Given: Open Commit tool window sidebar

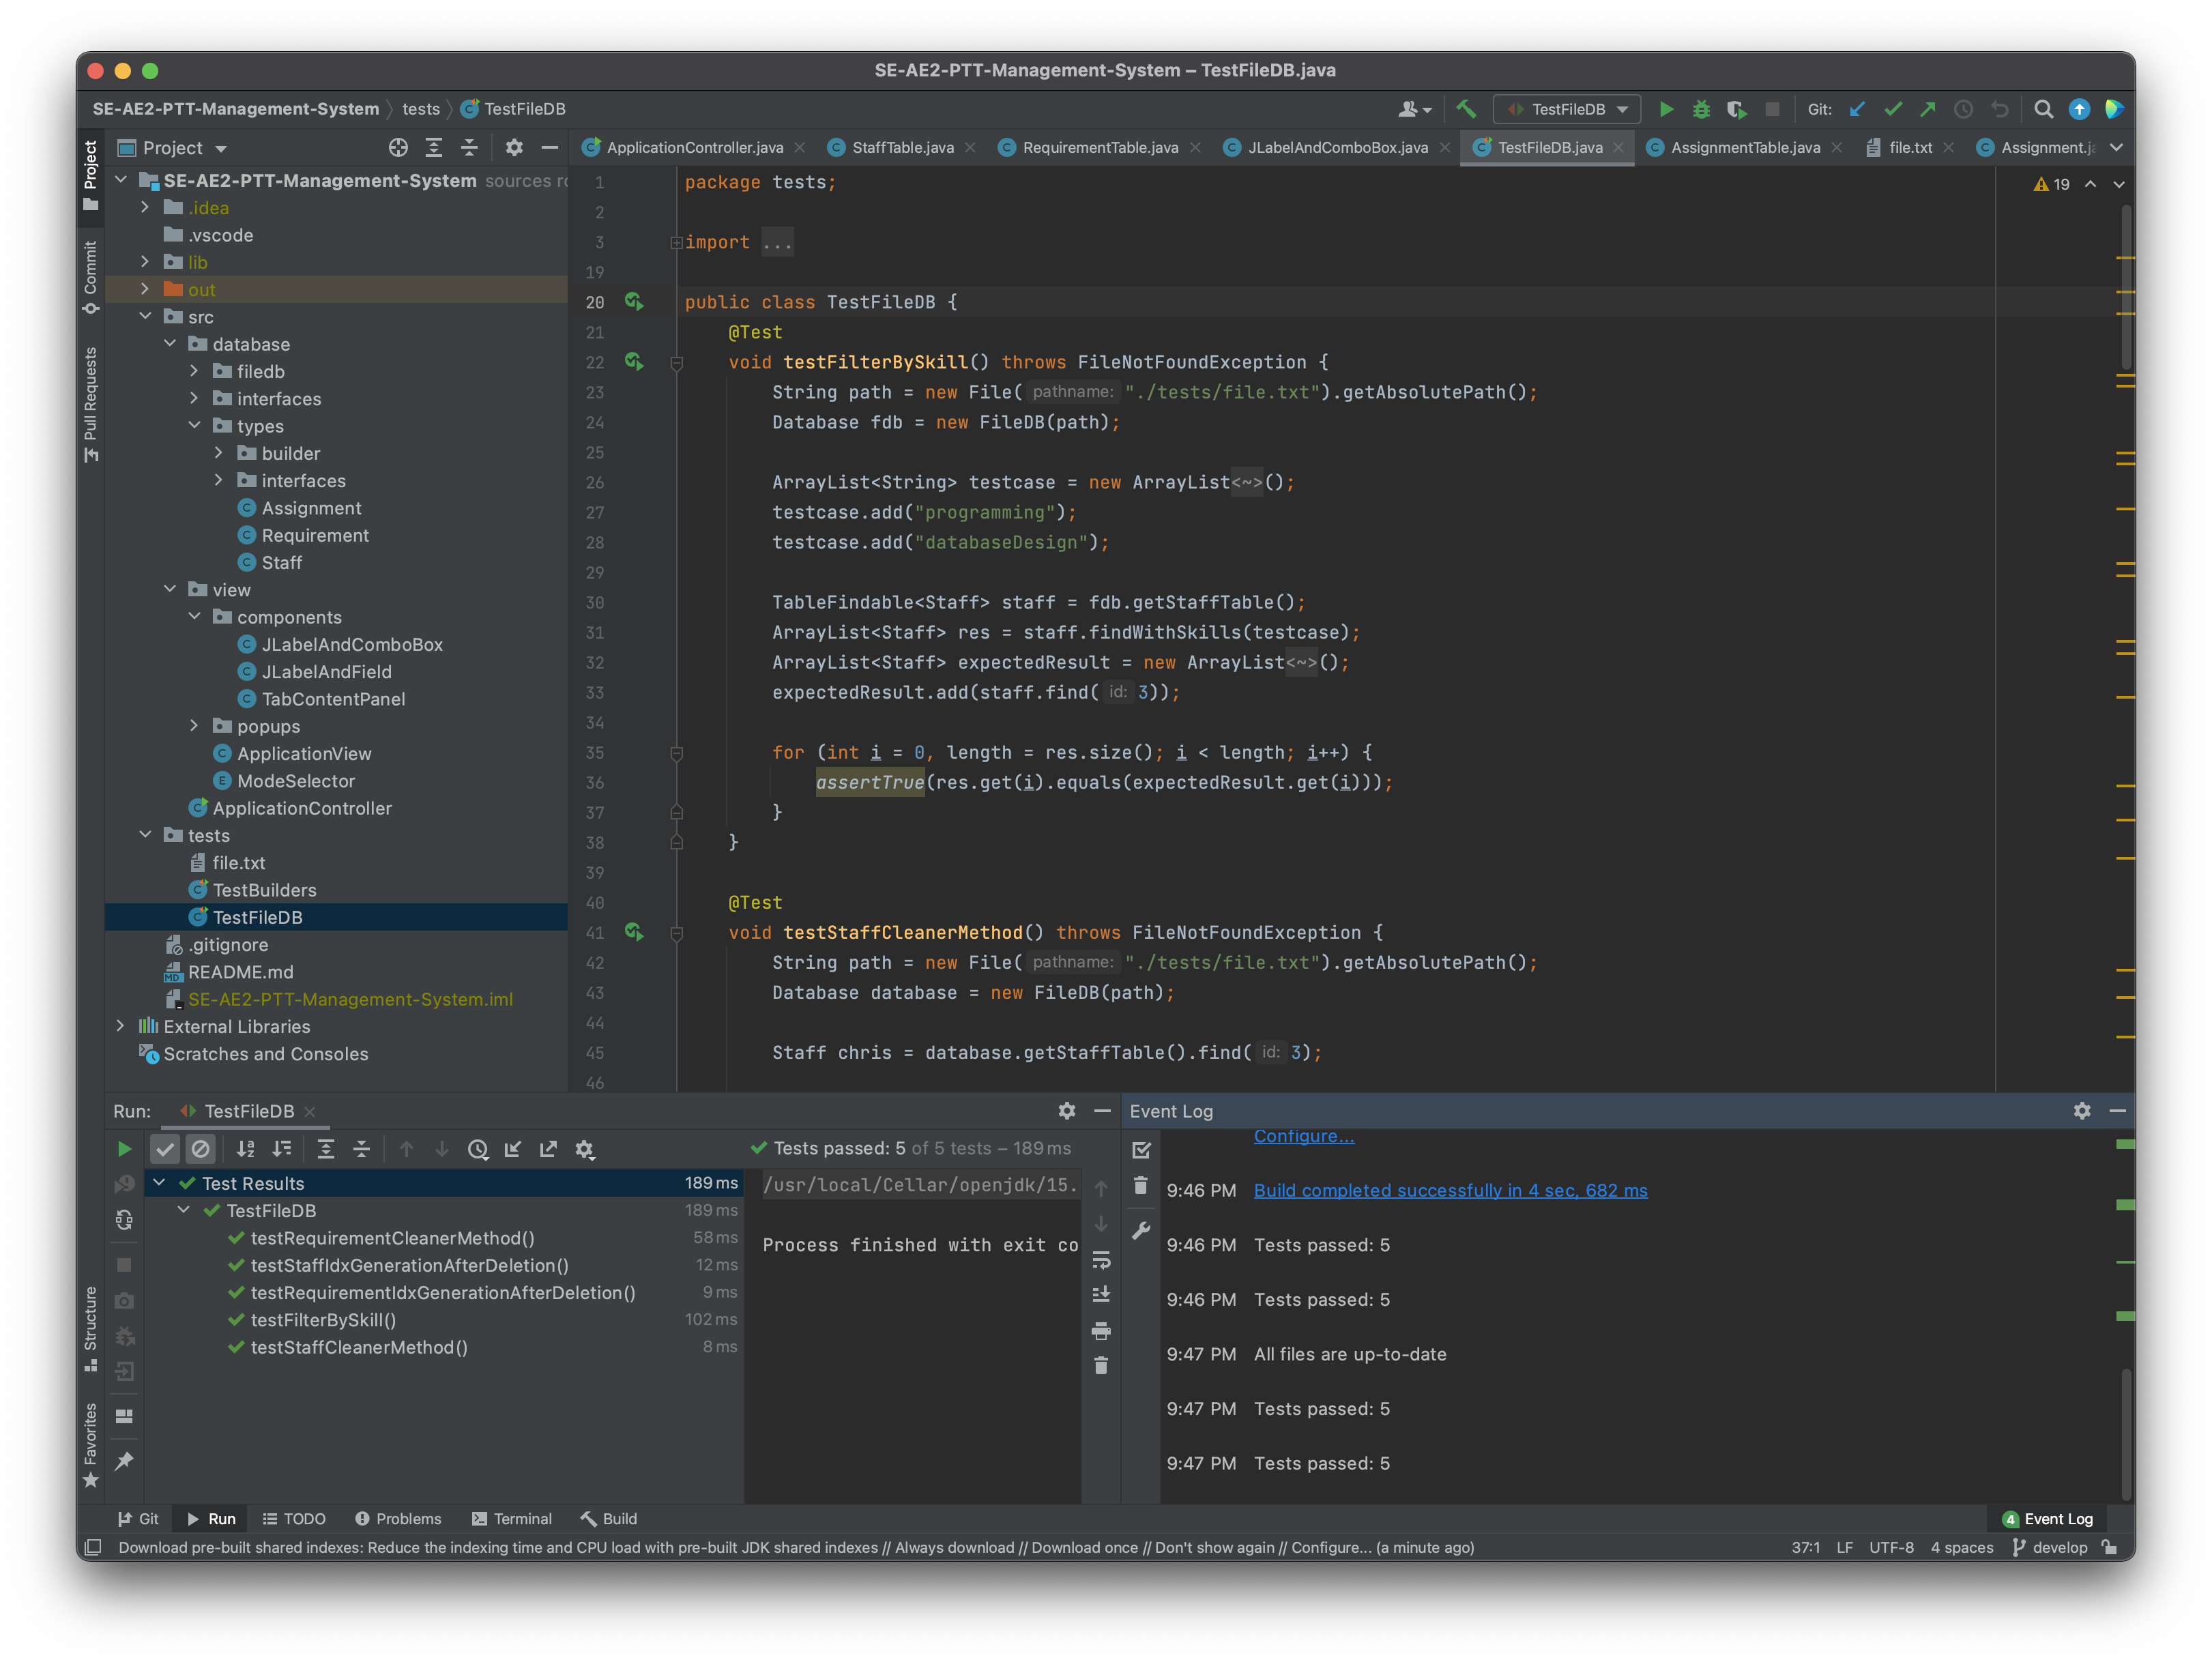Looking at the screenshot, I should click(91, 278).
